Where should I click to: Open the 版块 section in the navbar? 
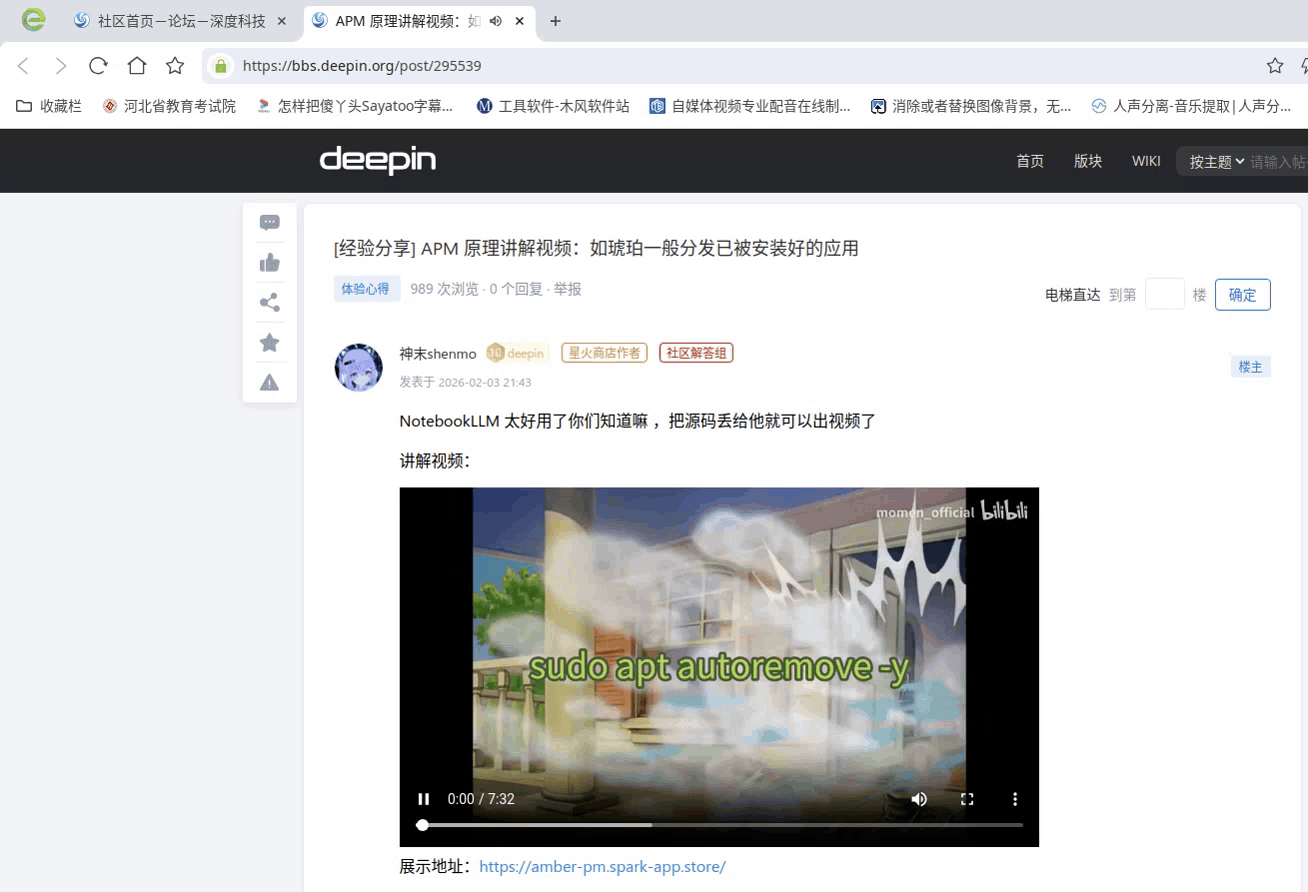pos(1088,160)
